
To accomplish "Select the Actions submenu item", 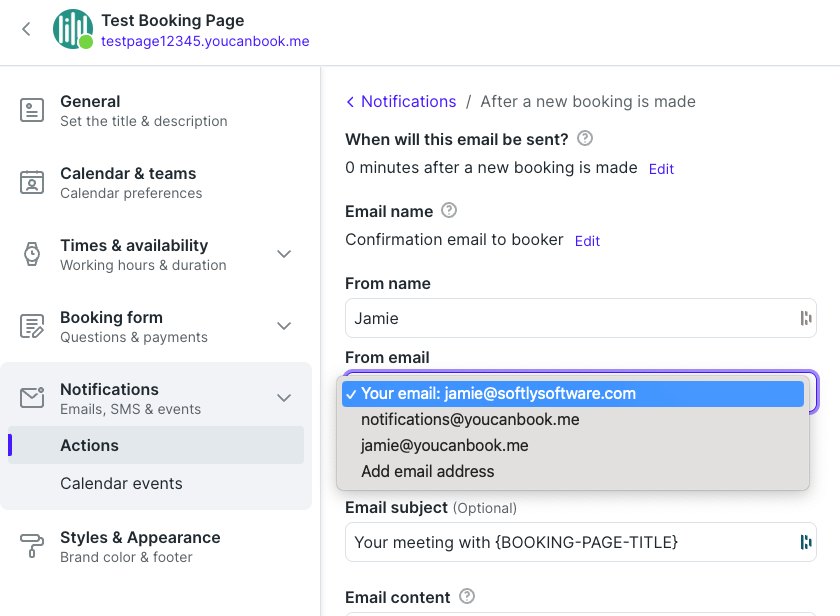I will (156, 445).
